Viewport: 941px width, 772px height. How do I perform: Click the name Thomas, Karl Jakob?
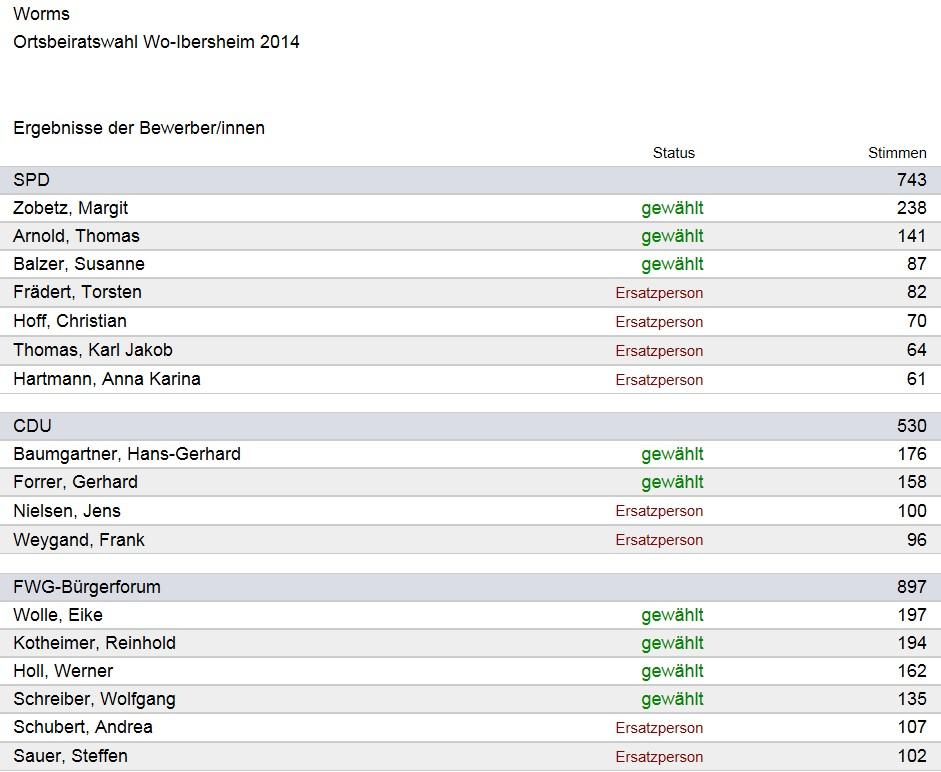(93, 350)
